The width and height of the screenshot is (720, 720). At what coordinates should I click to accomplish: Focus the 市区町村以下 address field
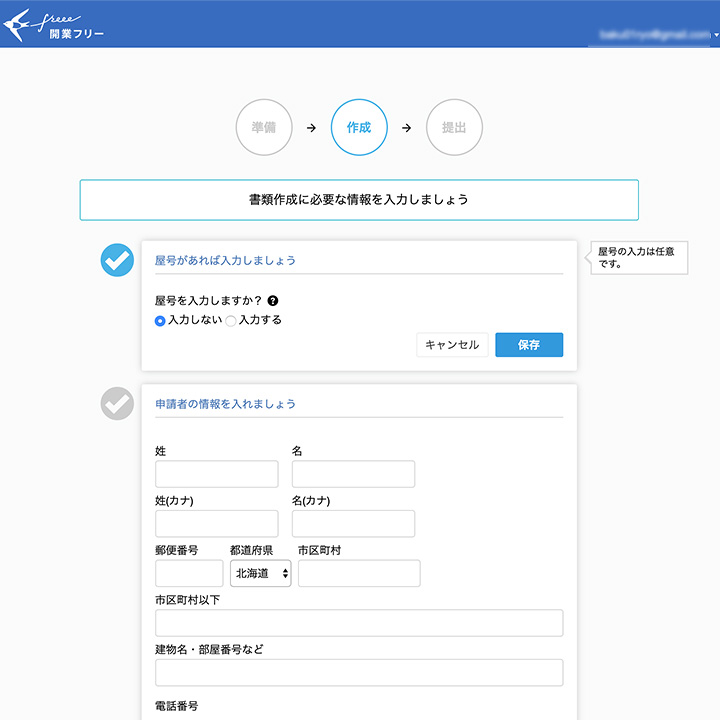pyautogui.click(x=359, y=623)
